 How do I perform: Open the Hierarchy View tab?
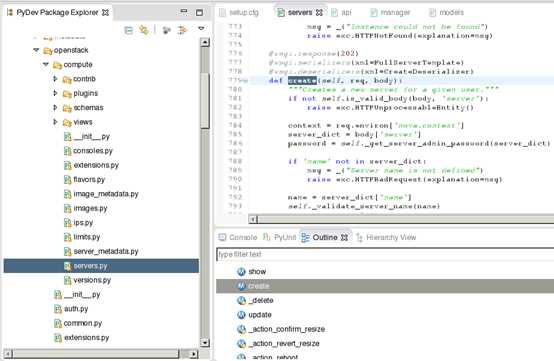click(386, 237)
